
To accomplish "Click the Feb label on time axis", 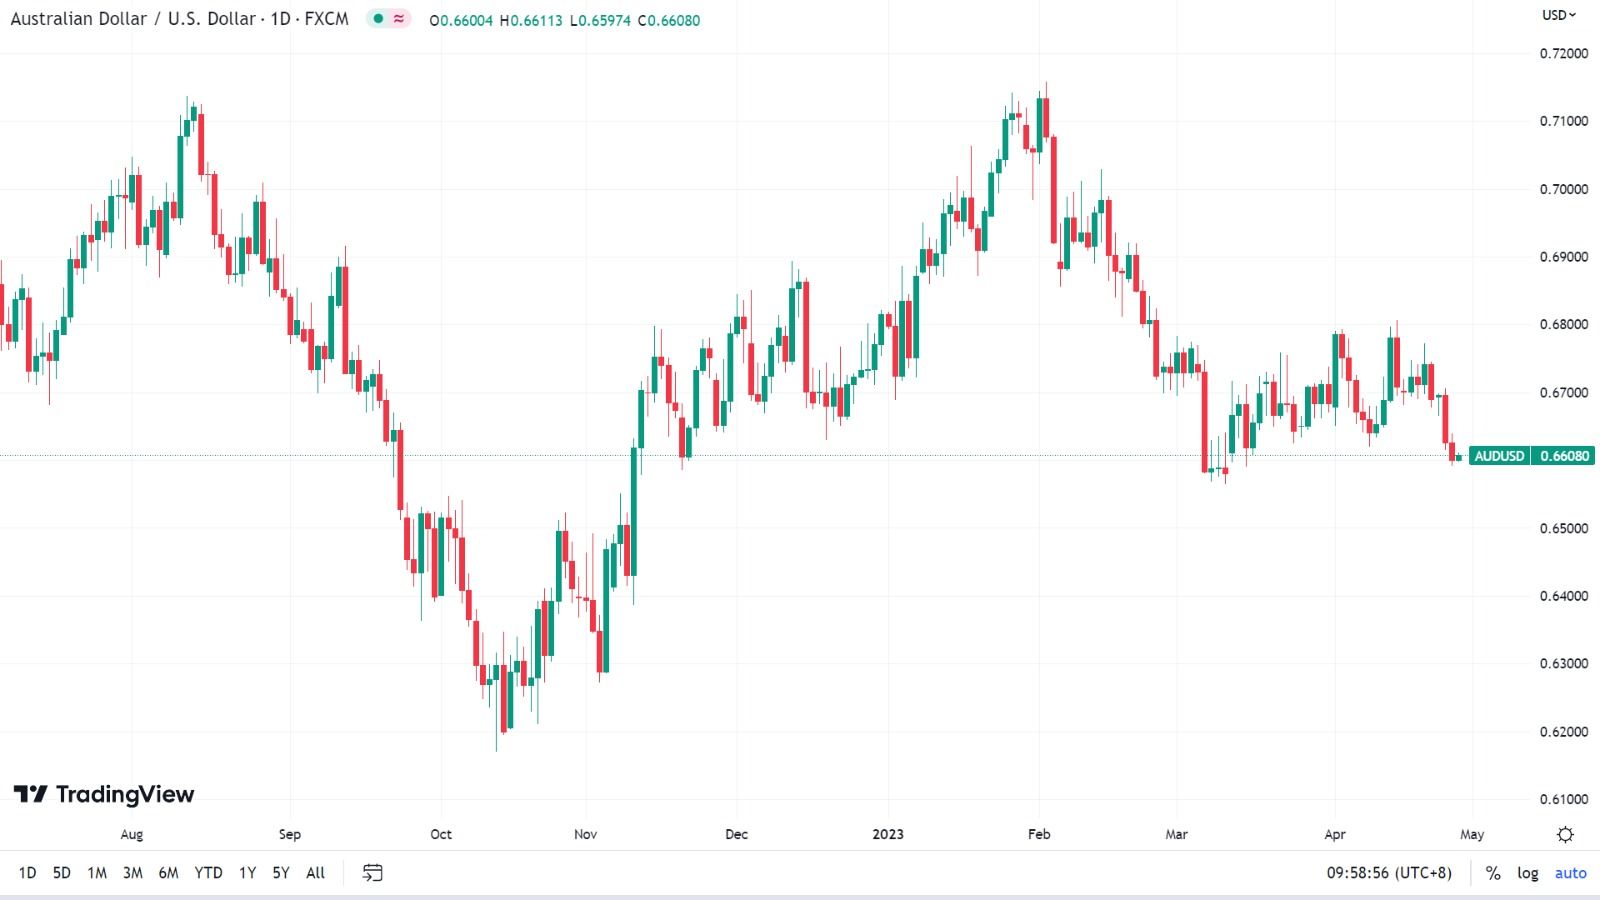I will click(1039, 834).
